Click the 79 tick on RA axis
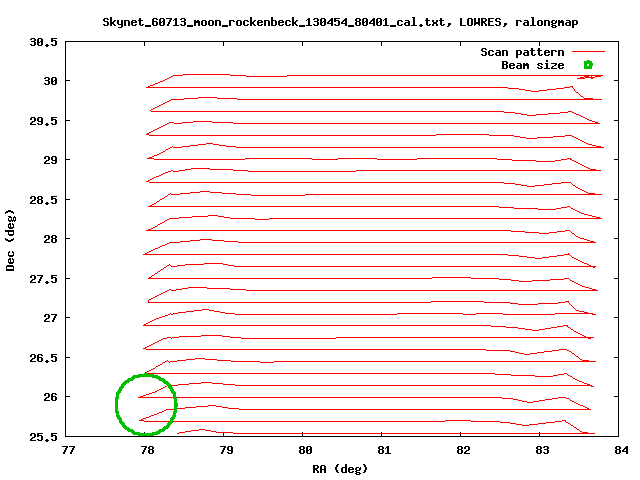 [x=226, y=450]
